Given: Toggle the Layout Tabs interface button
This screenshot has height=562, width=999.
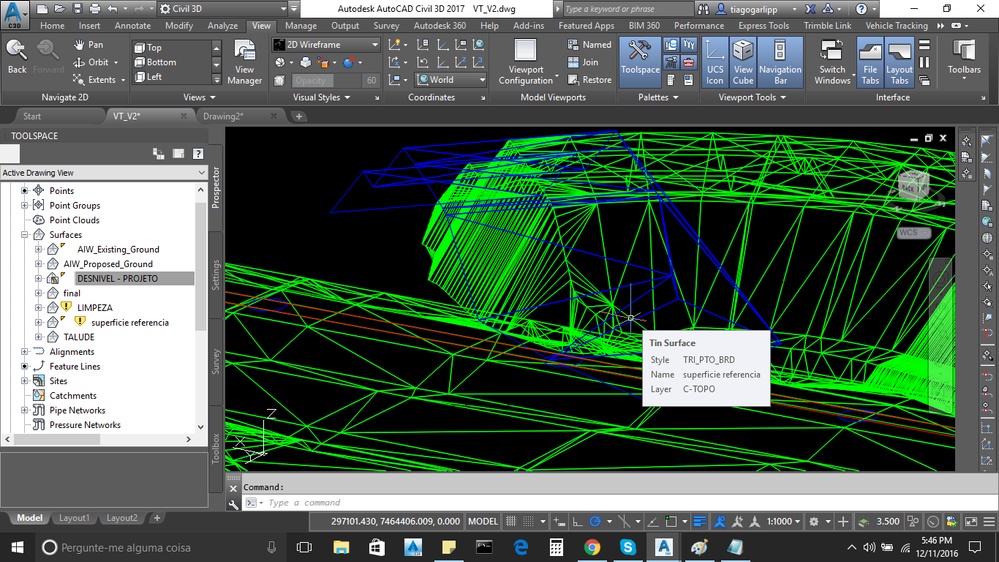Looking at the screenshot, I should 899,62.
